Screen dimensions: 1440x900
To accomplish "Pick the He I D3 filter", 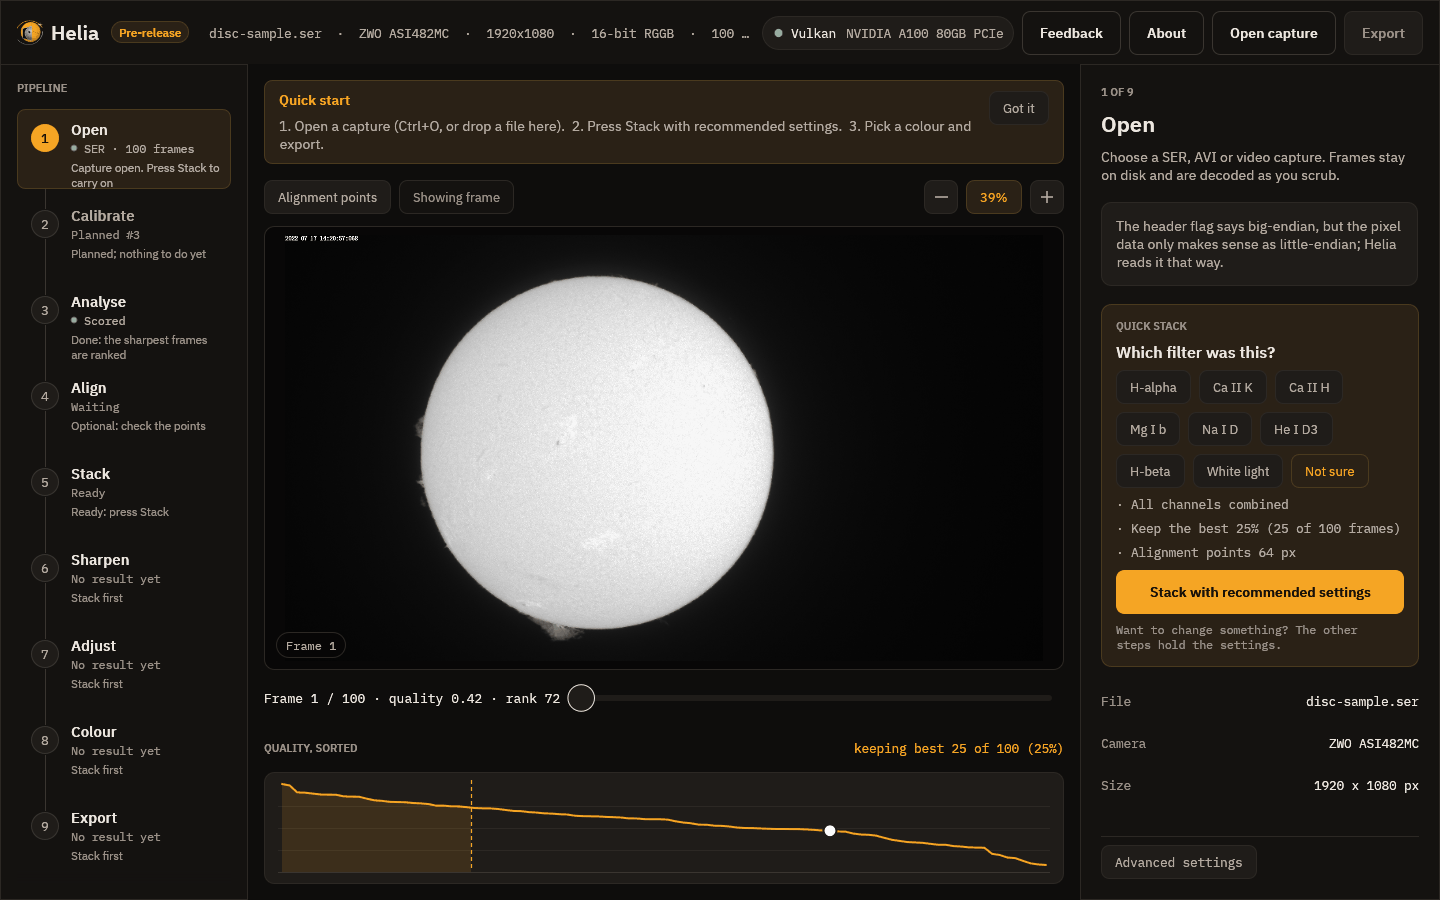I will 1296,429.
